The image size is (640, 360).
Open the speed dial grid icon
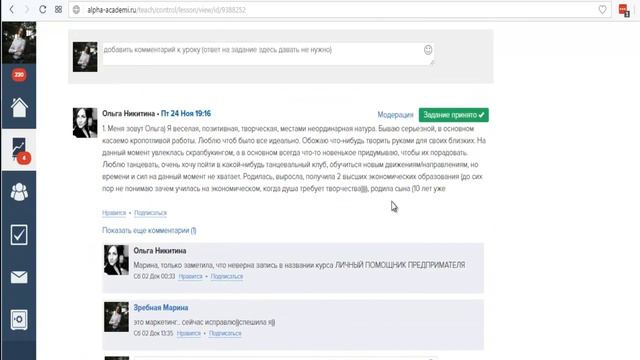click(x=58, y=9)
